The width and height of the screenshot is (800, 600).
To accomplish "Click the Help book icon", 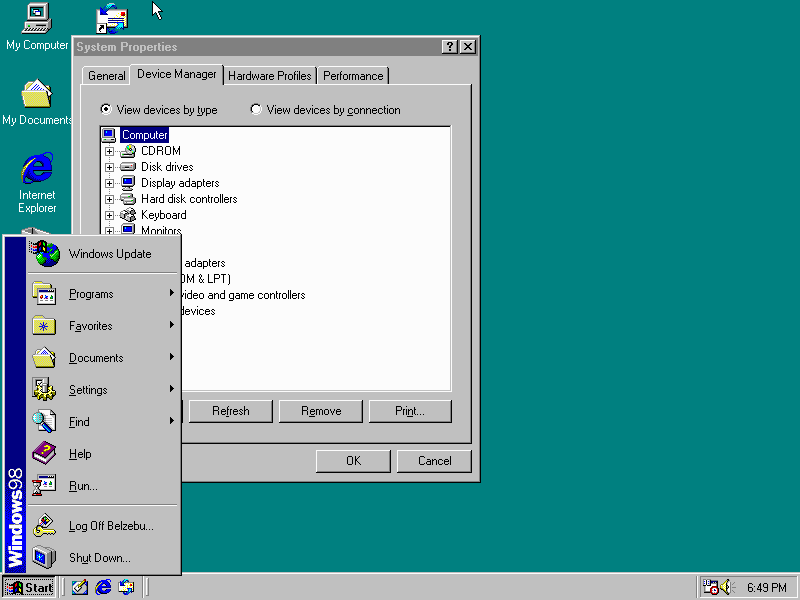I will tap(44, 454).
